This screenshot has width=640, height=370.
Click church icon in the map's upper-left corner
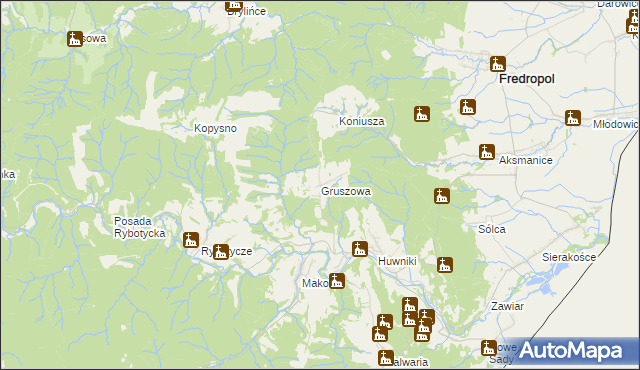(x=75, y=39)
